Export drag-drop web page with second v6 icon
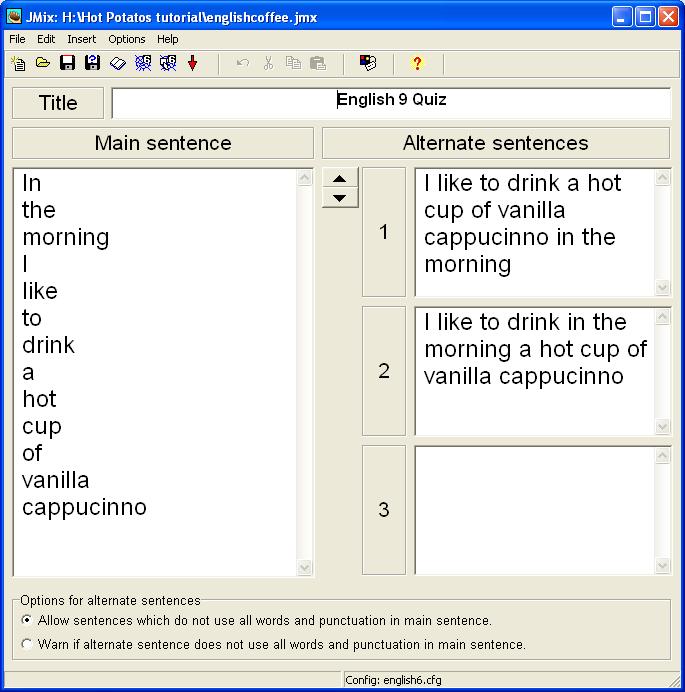 (168, 63)
